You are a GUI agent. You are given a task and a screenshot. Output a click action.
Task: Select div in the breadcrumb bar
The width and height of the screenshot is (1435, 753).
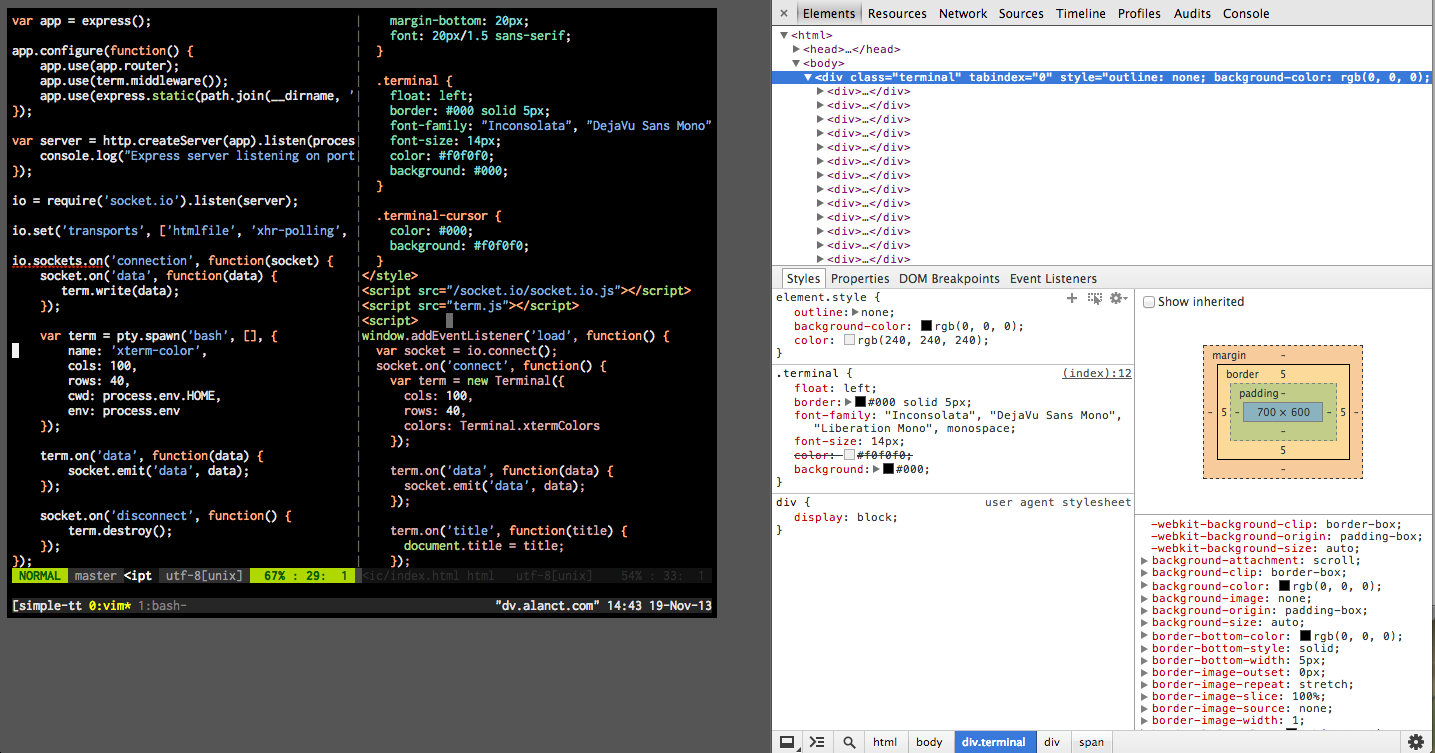click(x=1051, y=742)
